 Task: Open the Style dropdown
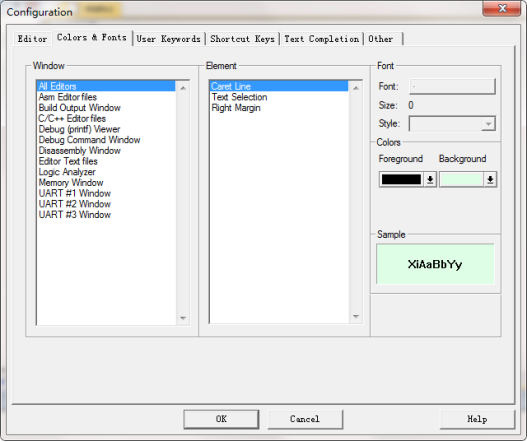(452, 124)
